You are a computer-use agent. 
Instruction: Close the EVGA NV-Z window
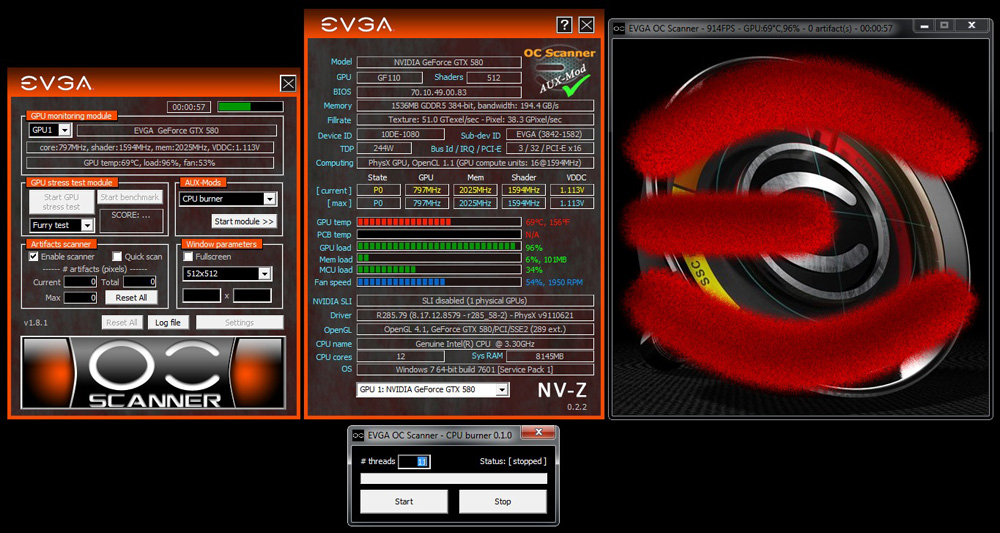click(x=586, y=25)
